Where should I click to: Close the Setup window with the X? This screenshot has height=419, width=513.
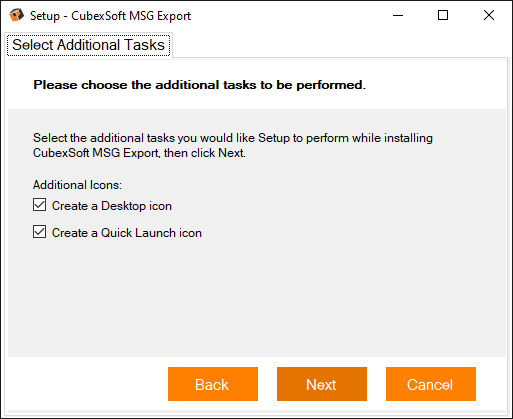point(489,15)
